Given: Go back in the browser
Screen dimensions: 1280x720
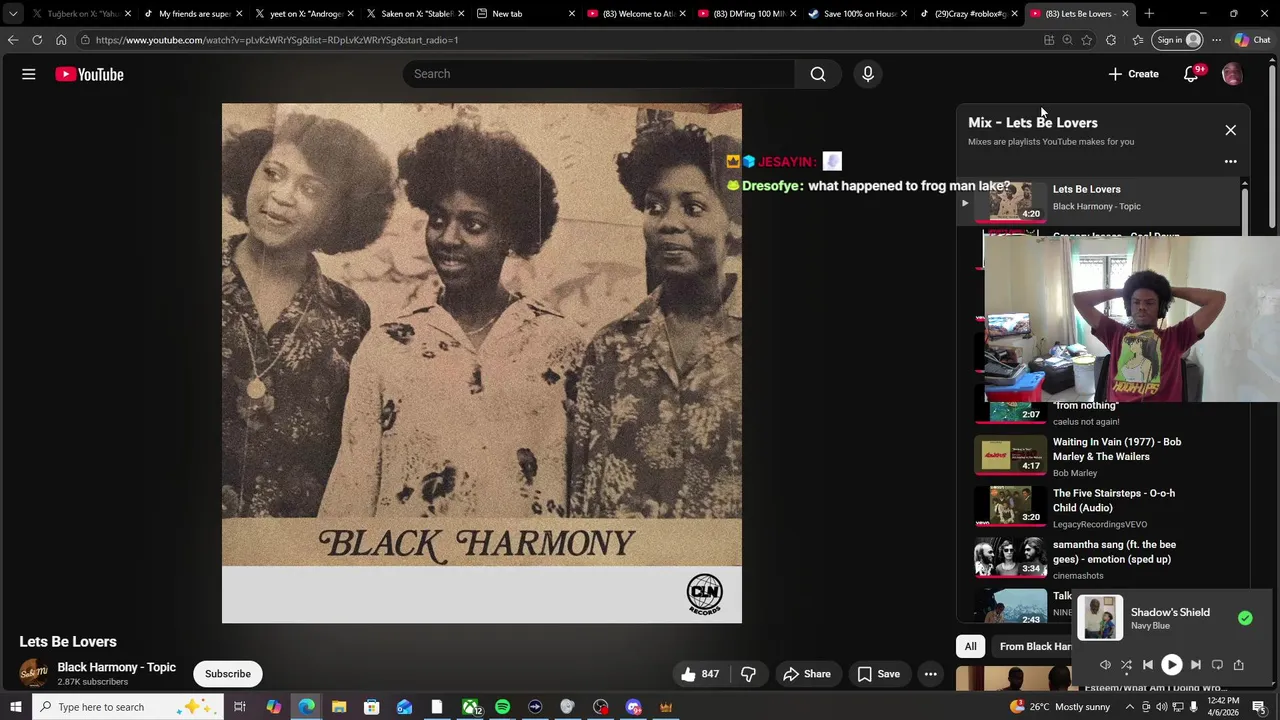Looking at the screenshot, I should (13, 40).
